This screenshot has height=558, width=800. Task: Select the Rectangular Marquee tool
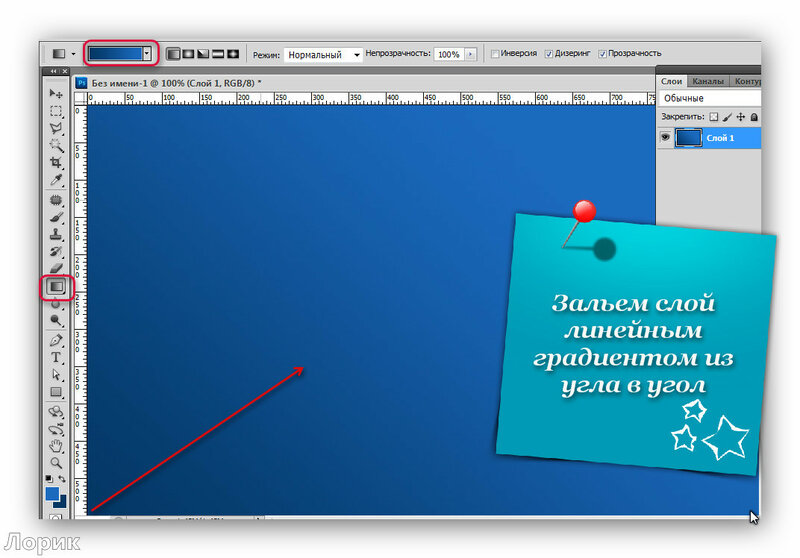tap(56, 111)
